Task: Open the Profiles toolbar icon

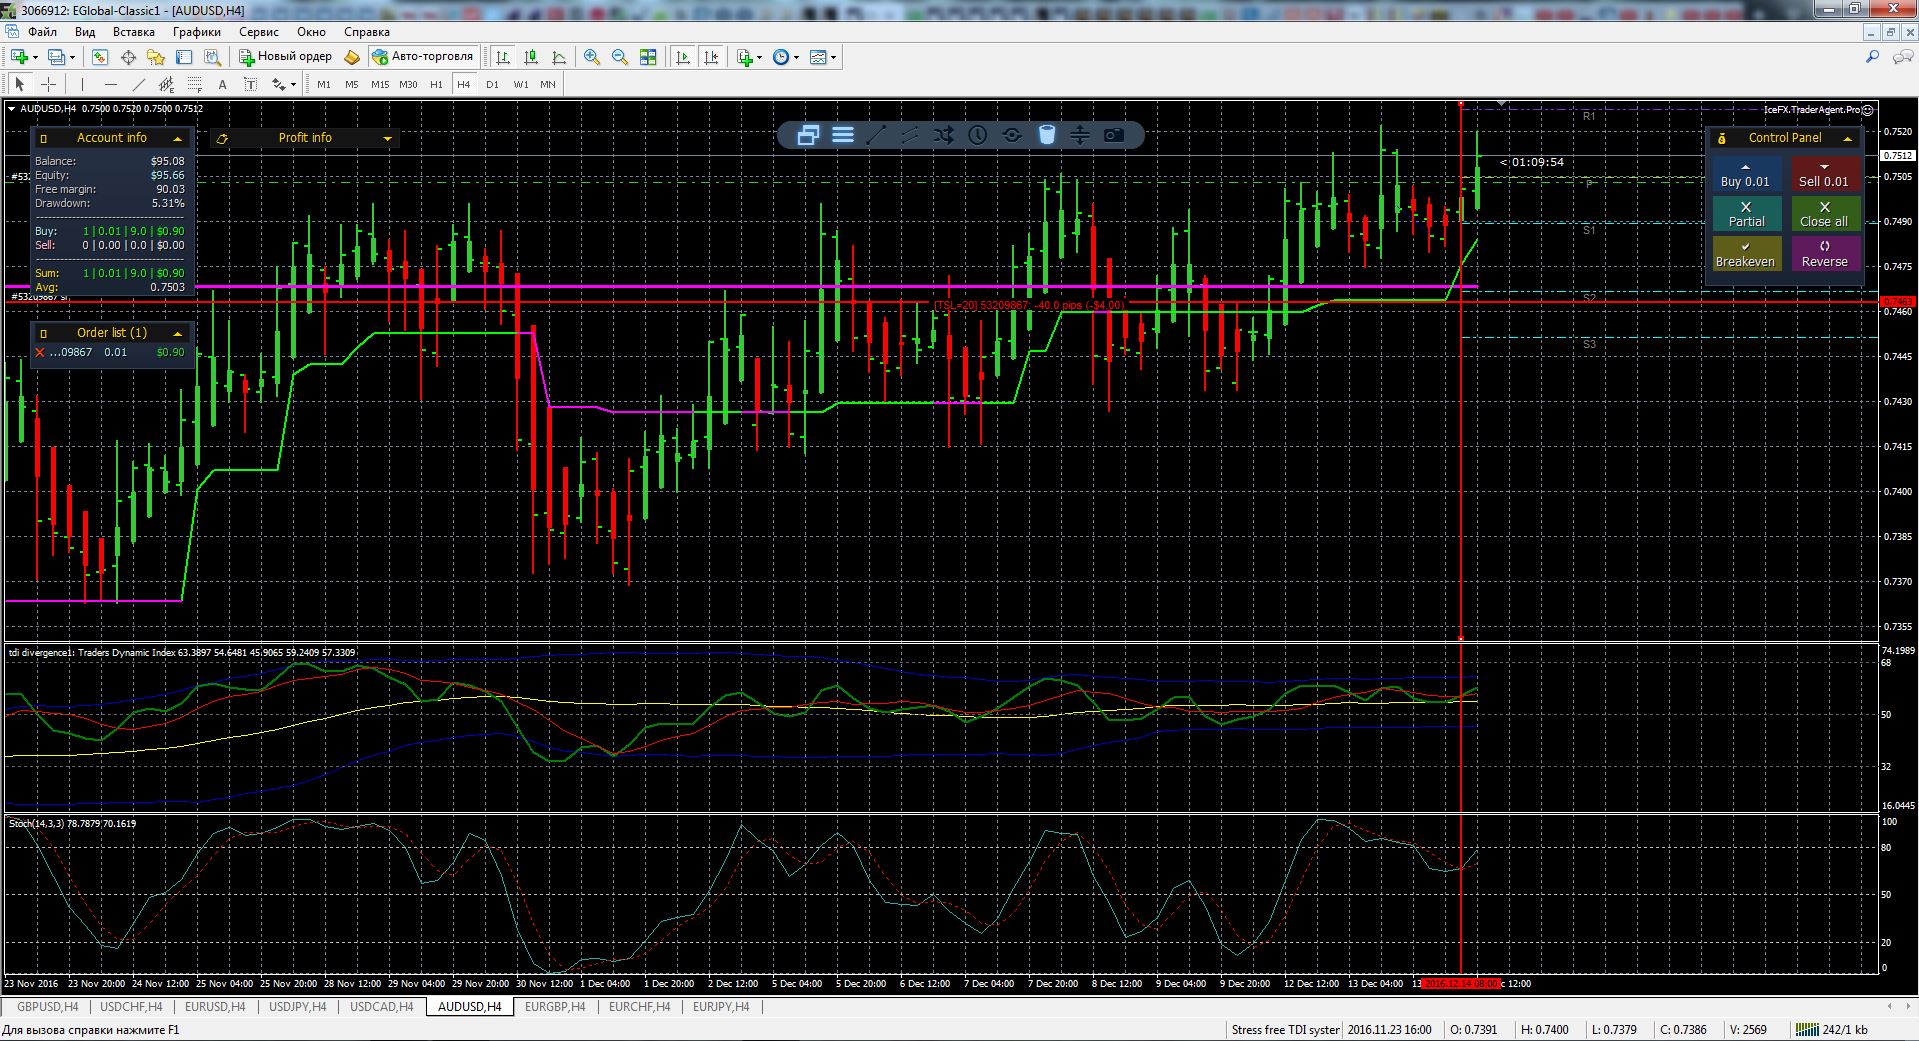Action: pos(57,57)
